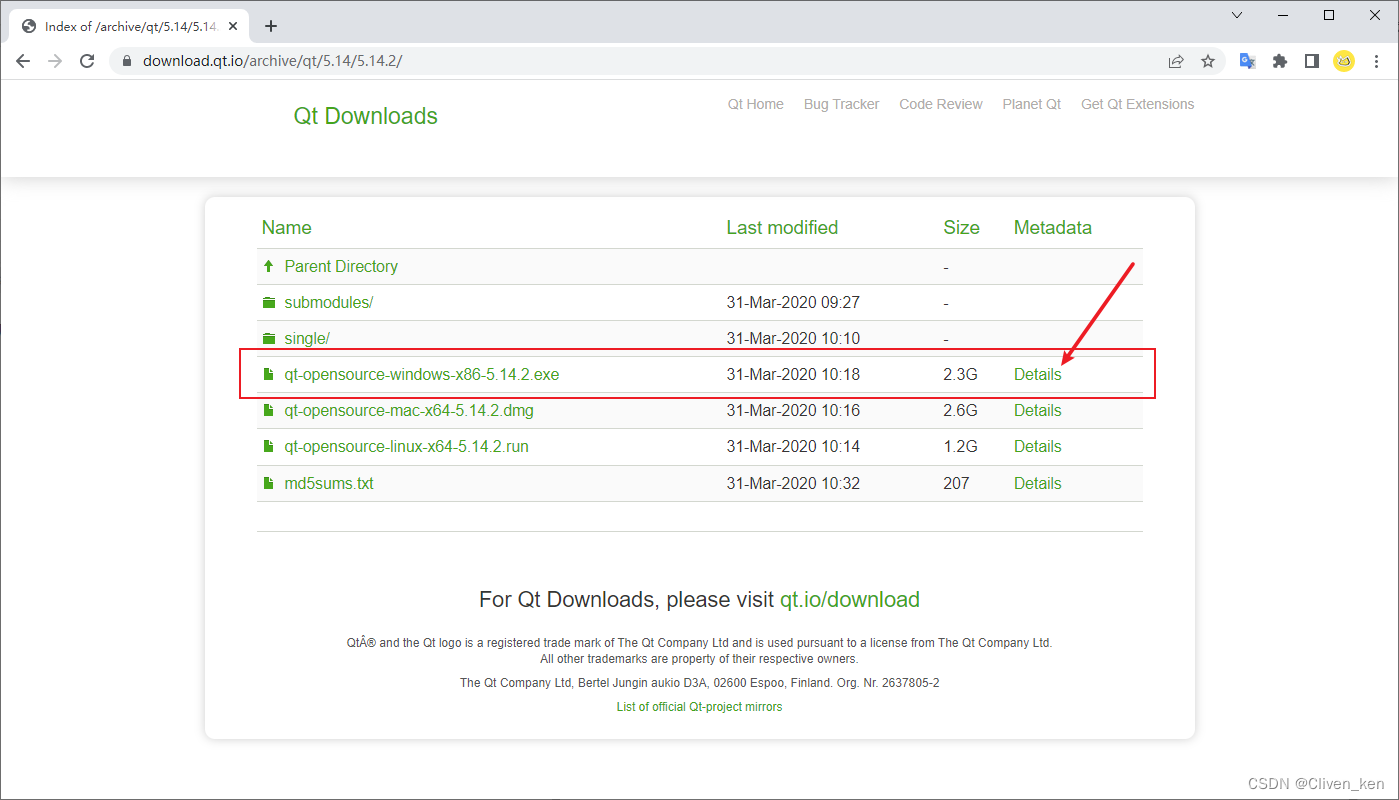Sort by the Last modified column header
This screenshot has height=800, width=1399.
782,227
